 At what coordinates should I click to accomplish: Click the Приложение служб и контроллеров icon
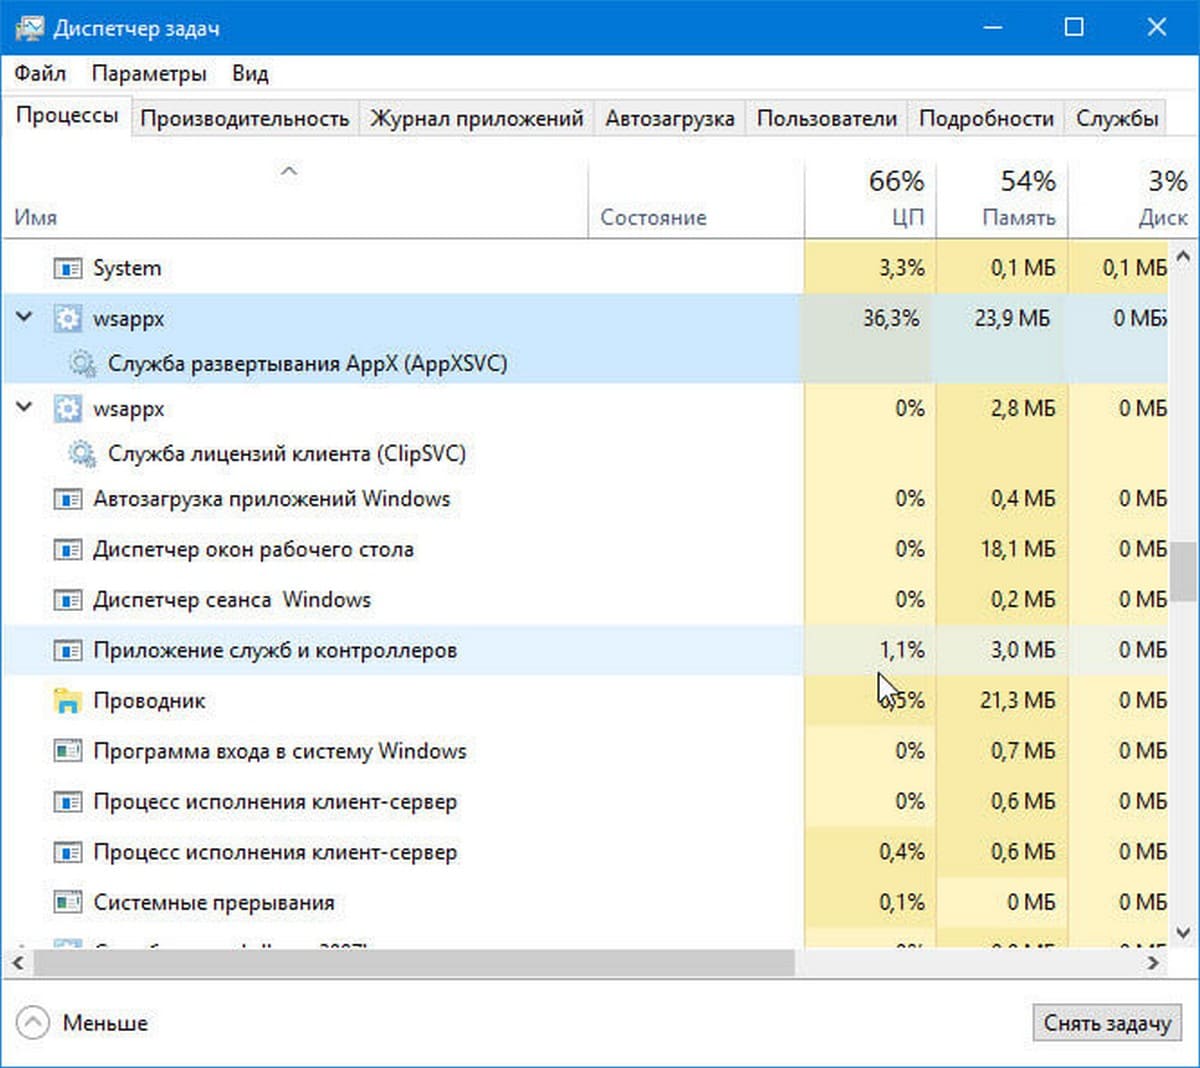point(67,650)
